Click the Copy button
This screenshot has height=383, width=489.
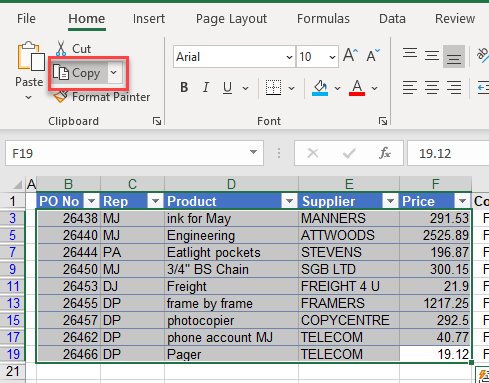coord(79,73)
